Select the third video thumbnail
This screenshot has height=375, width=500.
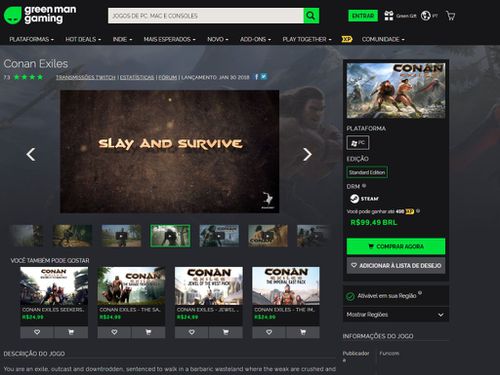pos(121,236)
